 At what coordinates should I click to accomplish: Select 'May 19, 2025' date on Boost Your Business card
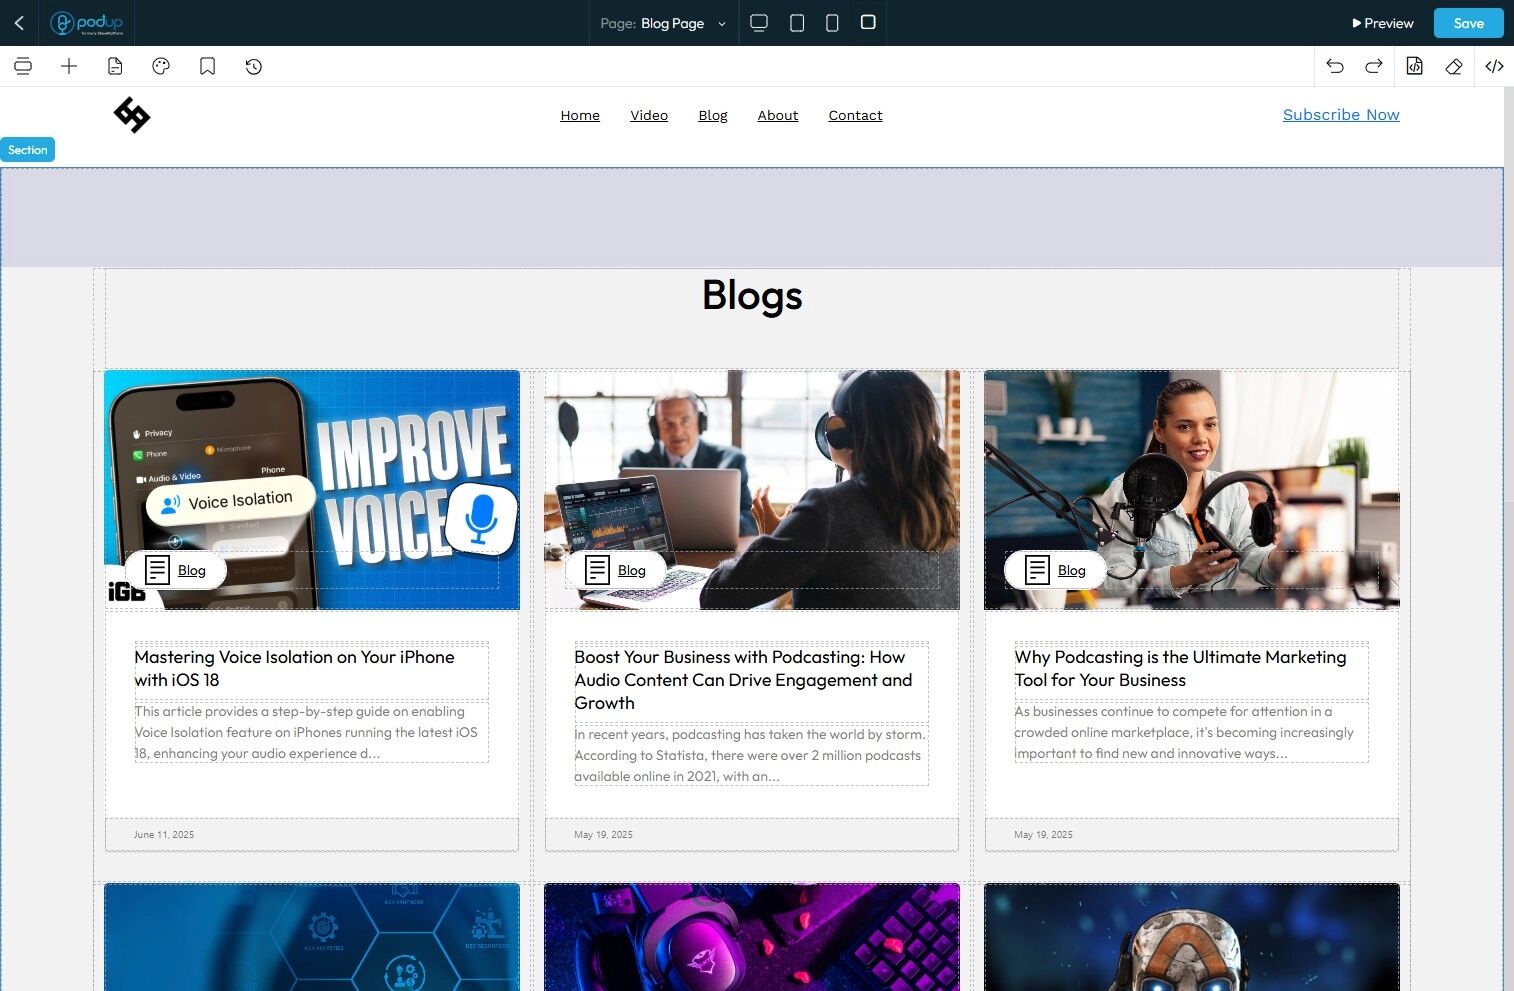tap(603, 835)
